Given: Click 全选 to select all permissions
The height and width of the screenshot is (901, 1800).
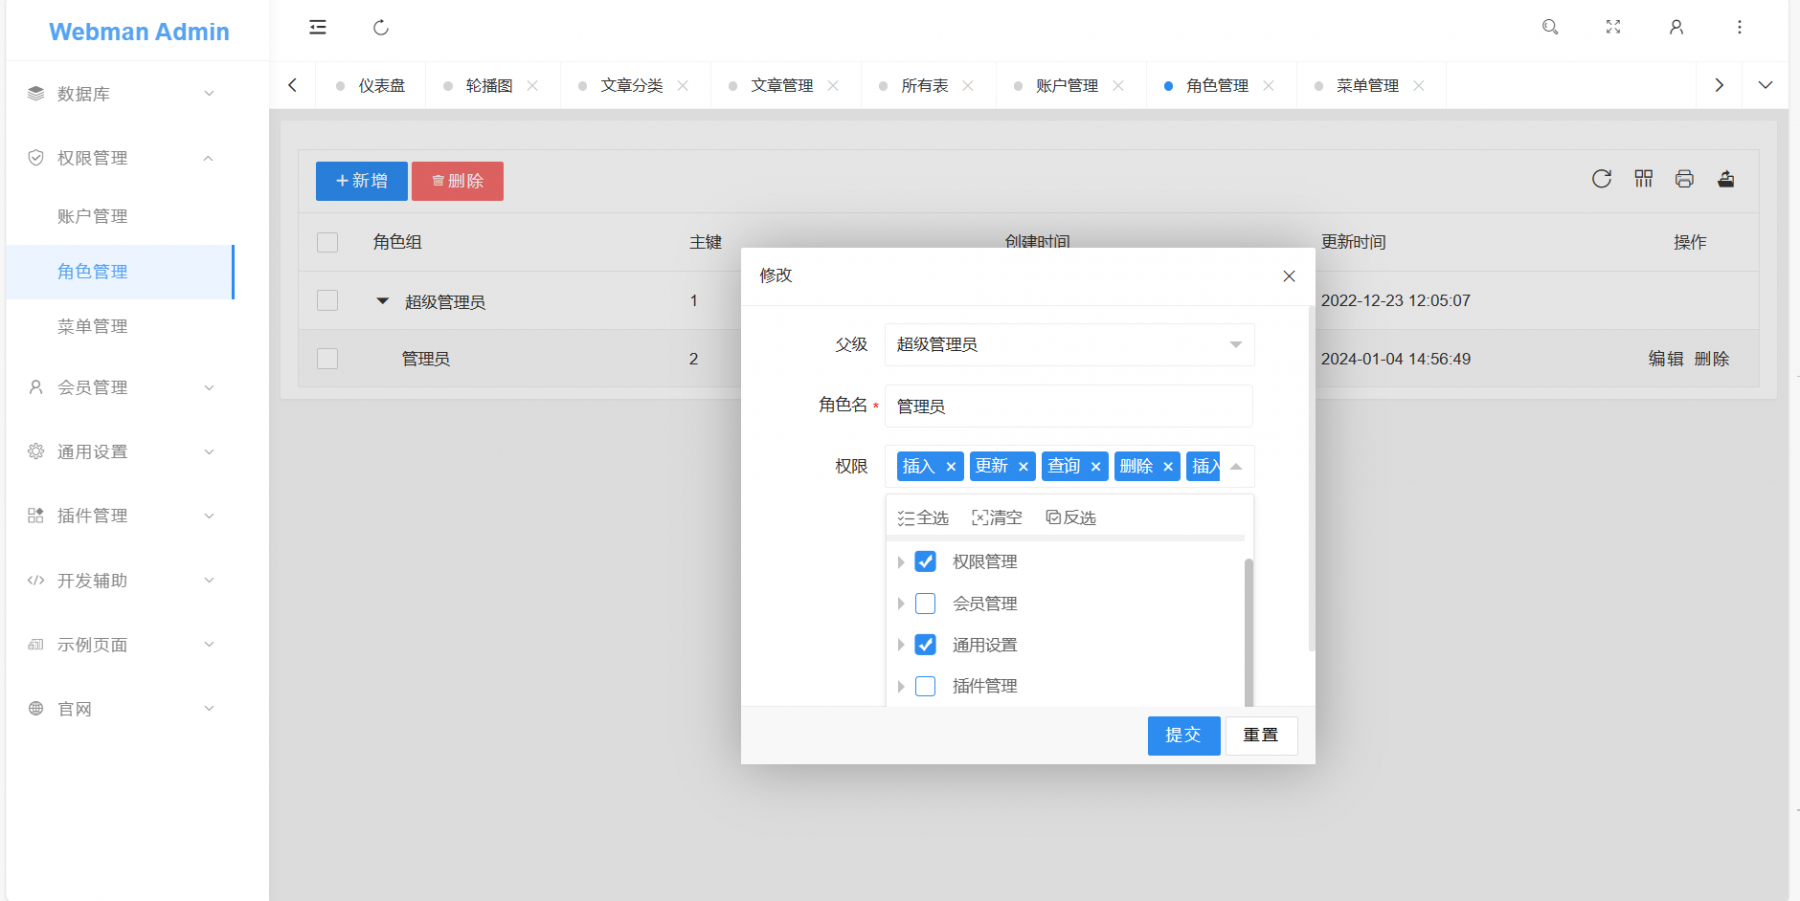Looking at the screenshot, I should 923,517.
